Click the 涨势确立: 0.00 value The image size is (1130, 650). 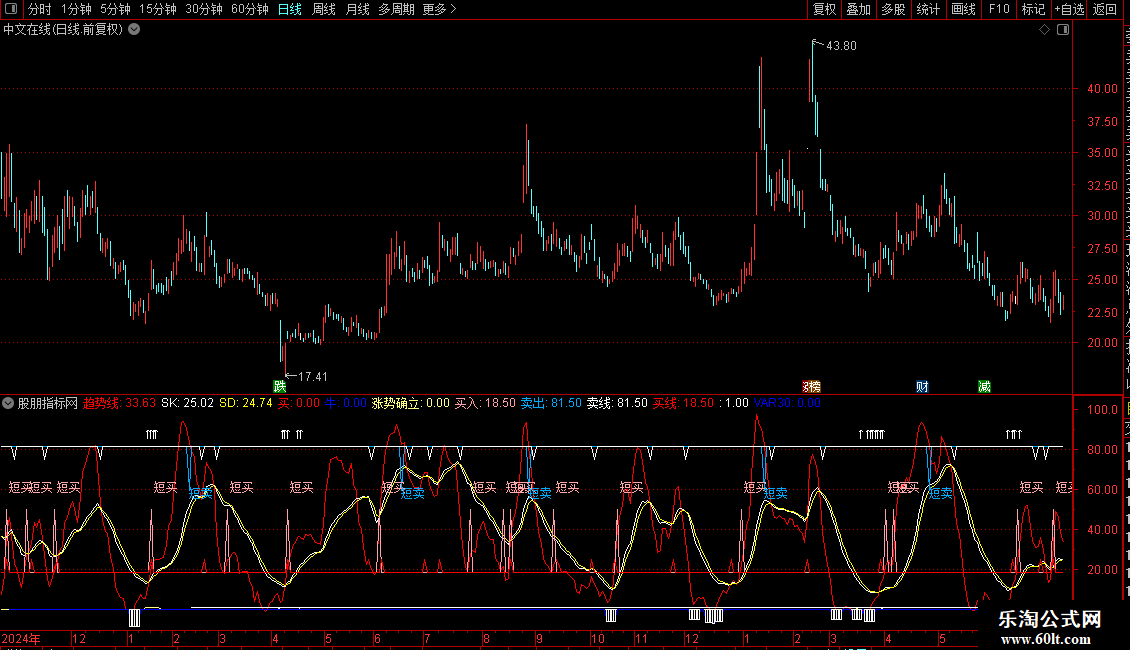410,404
